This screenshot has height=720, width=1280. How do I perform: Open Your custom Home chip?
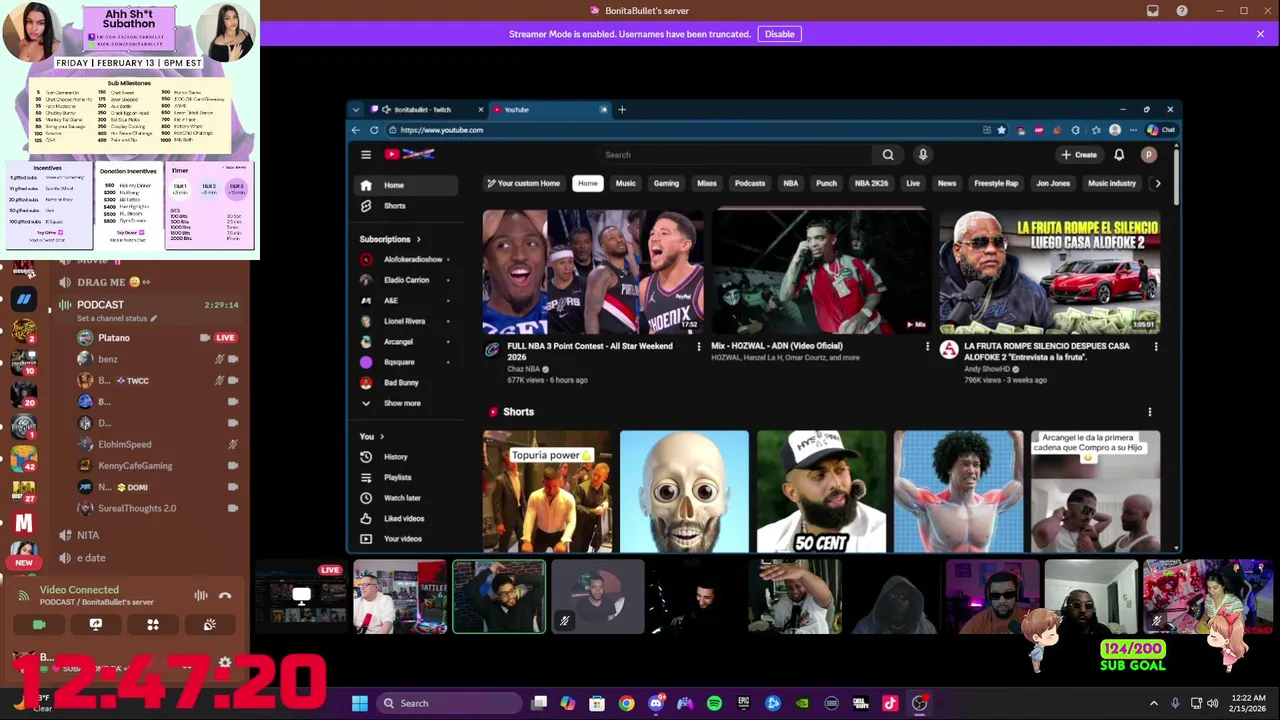pos(523,184)
